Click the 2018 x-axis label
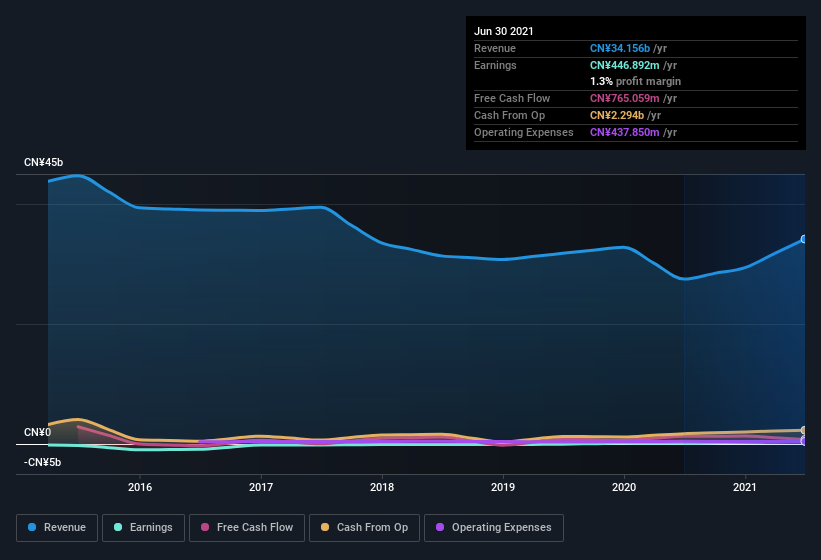Screen dimensions: 821x560 point(382,487)
